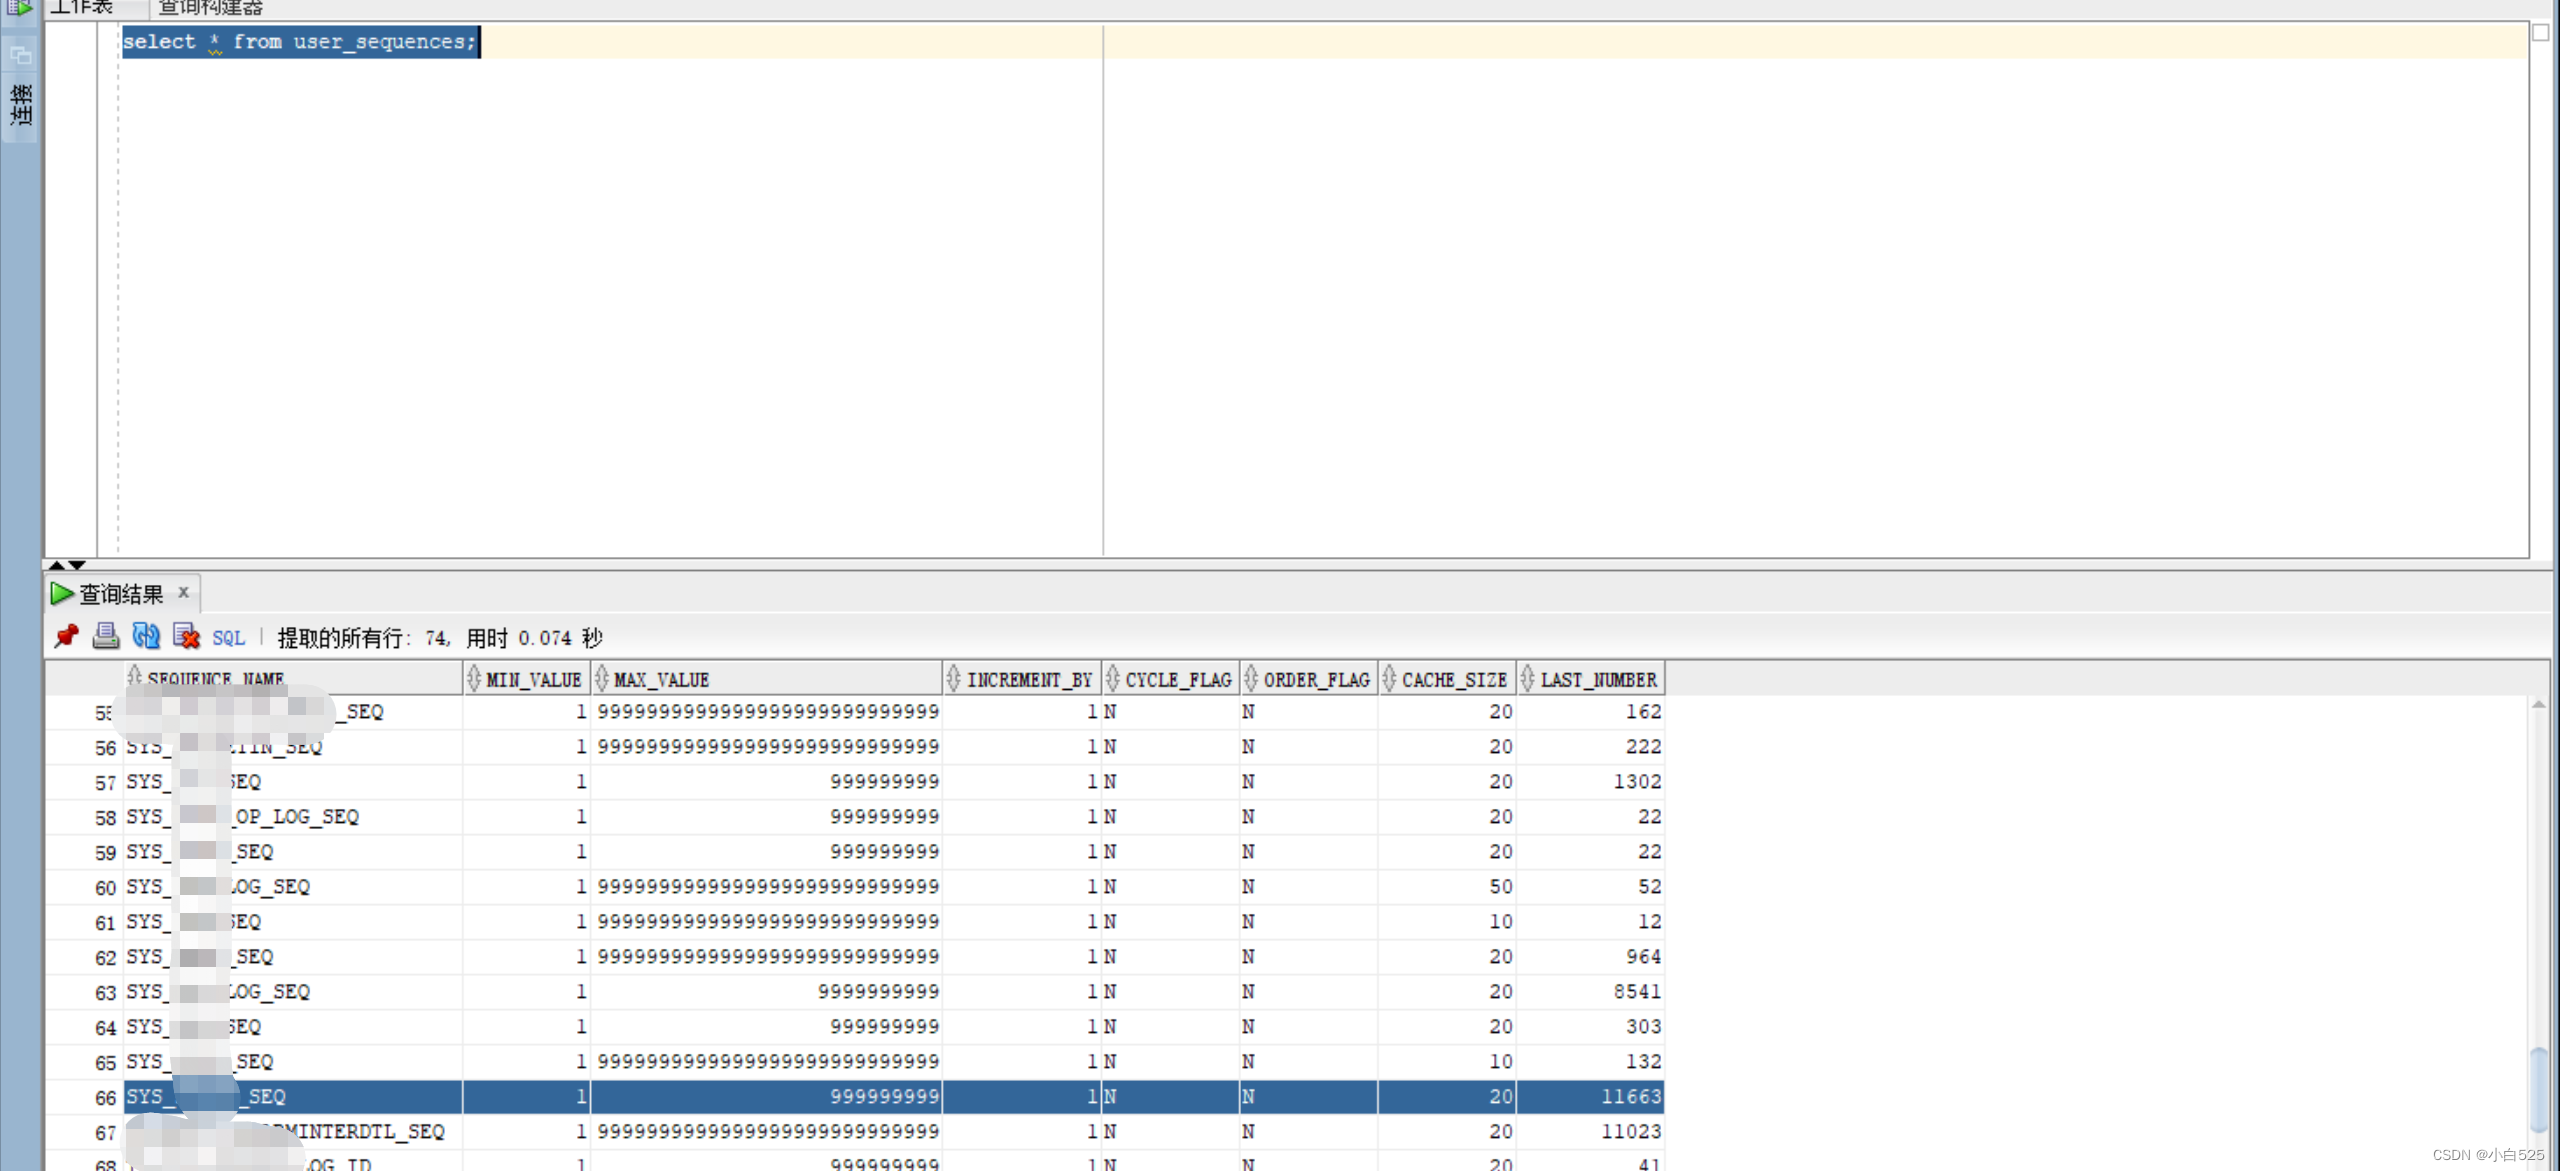This screenshot has height=1171, width=2560.
Task: Switch to the 工作表 tab
Action: pos(82,8)
